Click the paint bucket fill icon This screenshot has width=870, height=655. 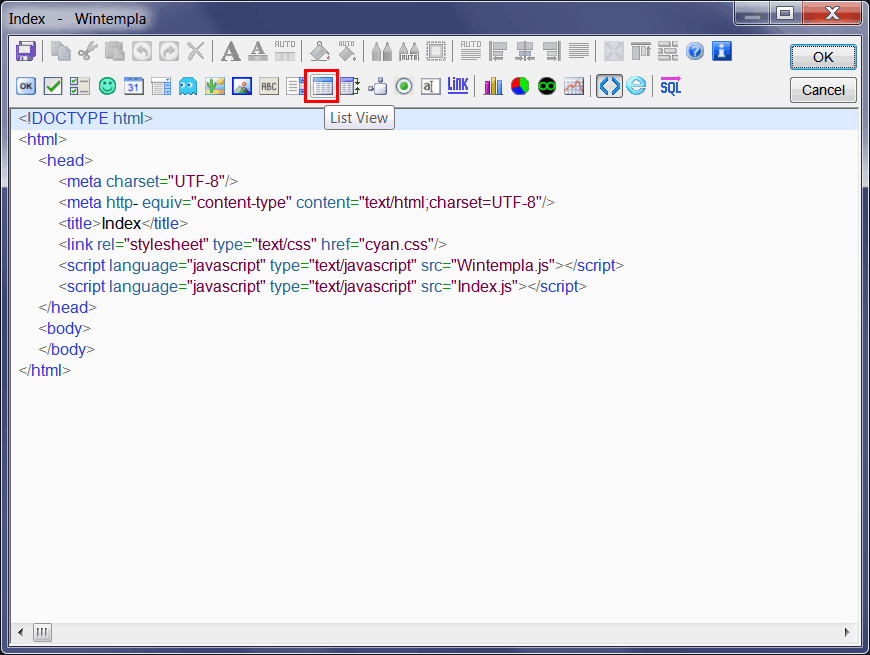click(320, 52)
